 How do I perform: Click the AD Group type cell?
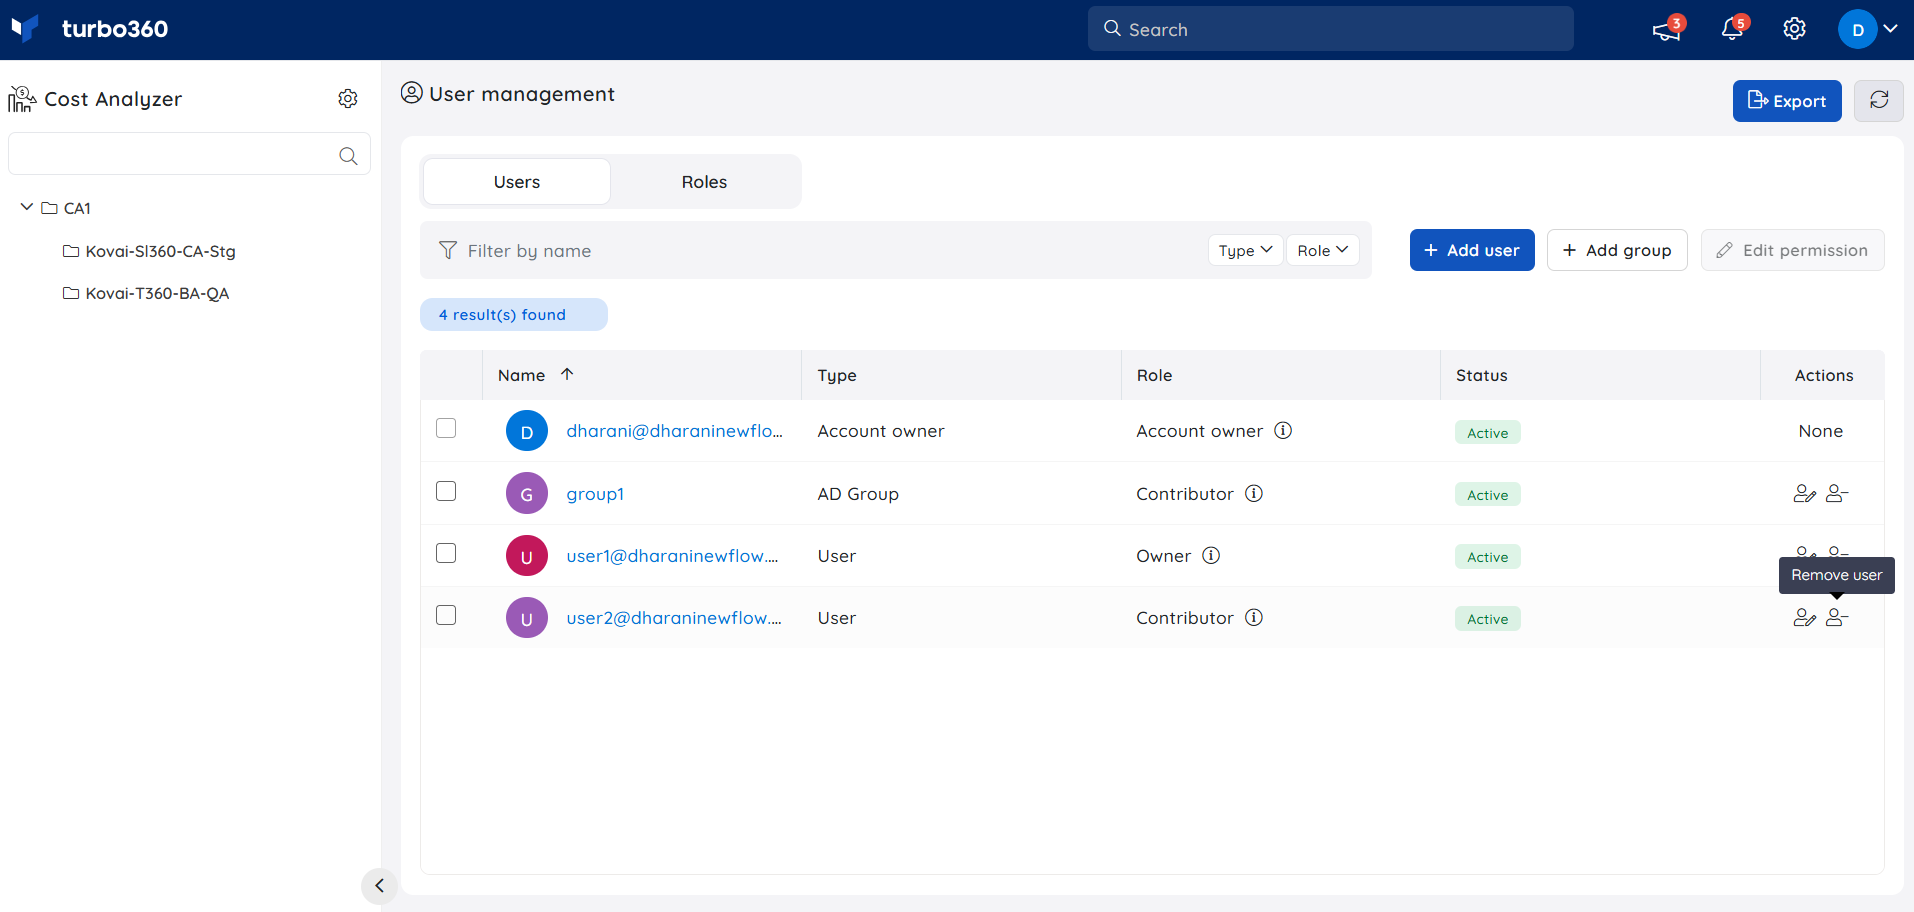858,494
